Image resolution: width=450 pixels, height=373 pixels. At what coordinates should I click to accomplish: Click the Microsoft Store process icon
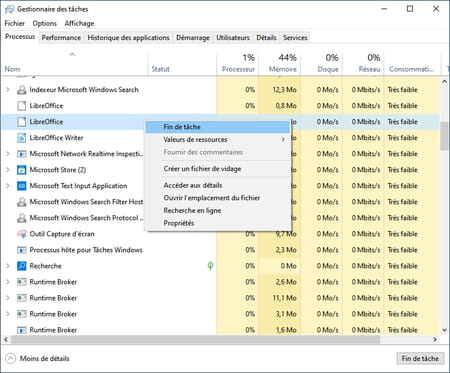[22, 170]
